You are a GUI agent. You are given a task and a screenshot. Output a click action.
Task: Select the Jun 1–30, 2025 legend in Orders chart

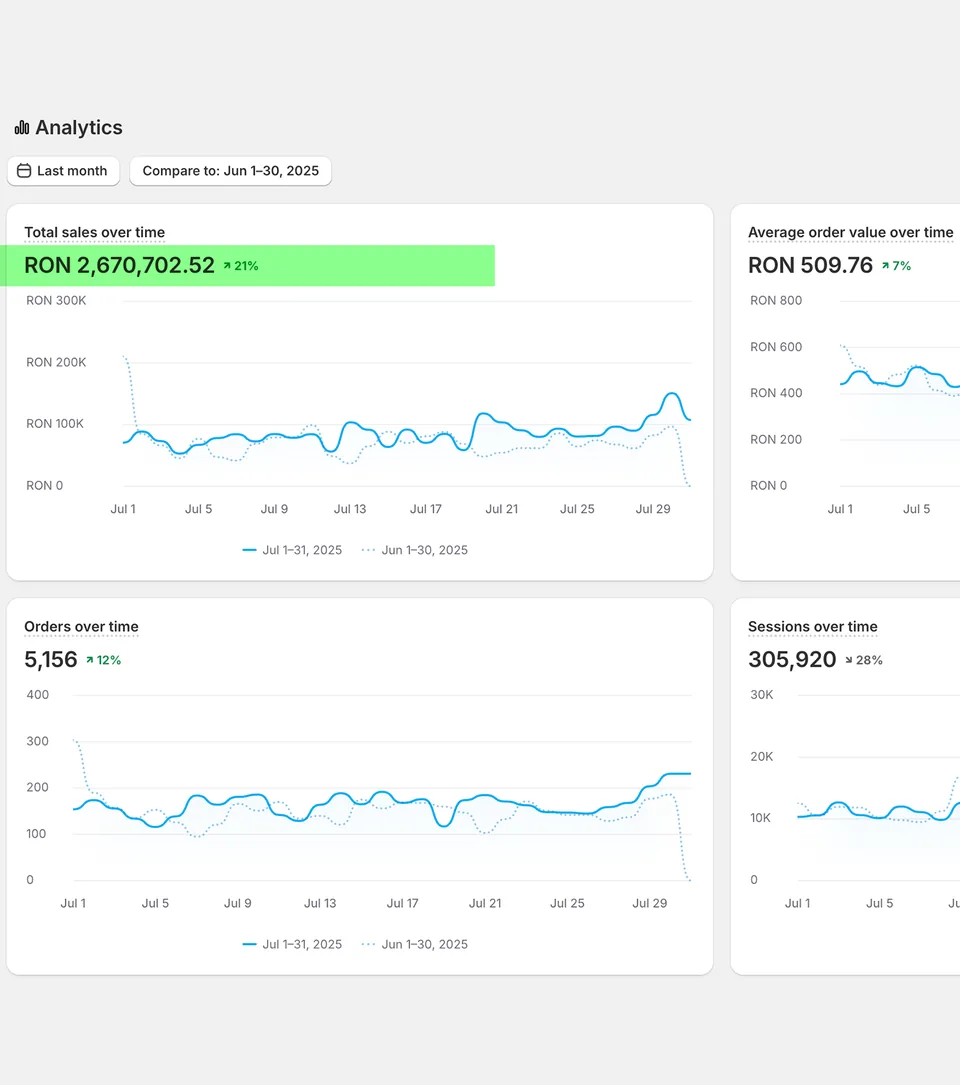pyautogui.click(x=415, y=945)
